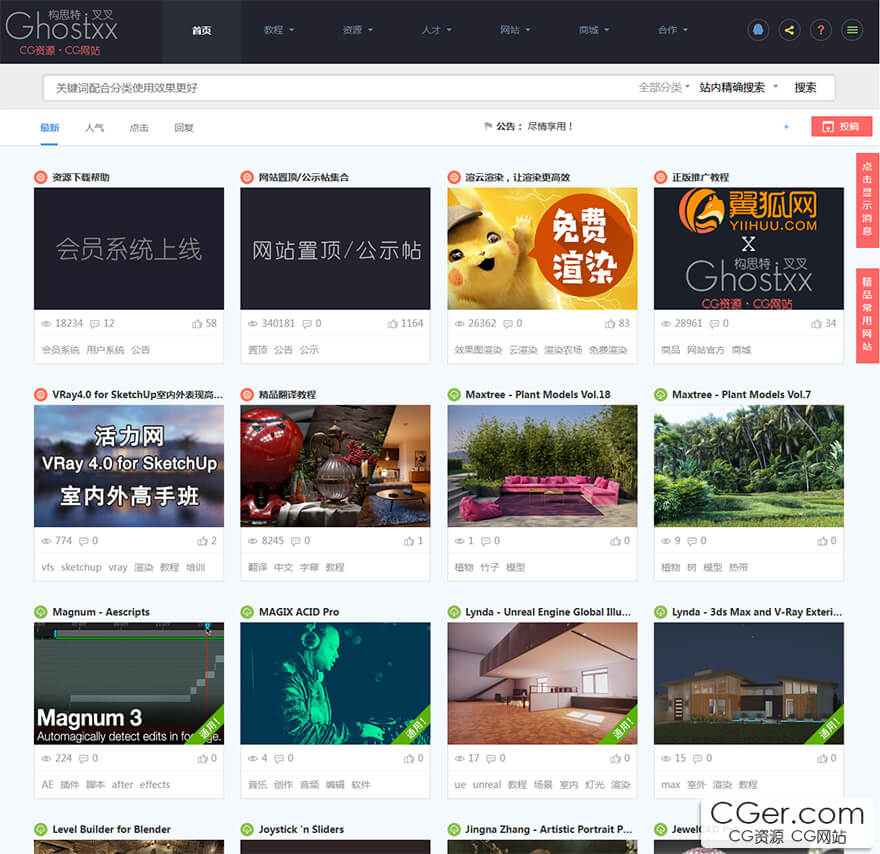Image resolution: width=880 pixels, height=854 pixels.
Task: Click the 竹子 tag under Plant Models Vol.18
Action: point(490,567)
